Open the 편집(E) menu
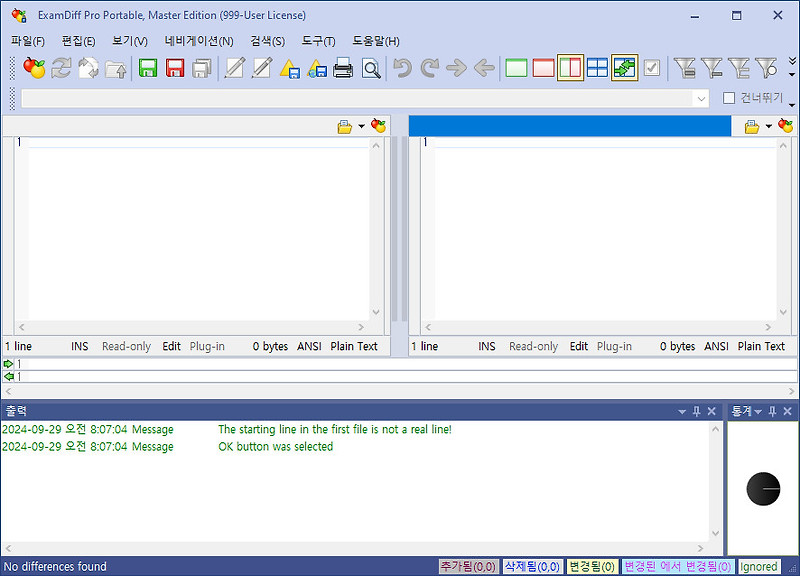800x576 pixels. click(78, 41)
